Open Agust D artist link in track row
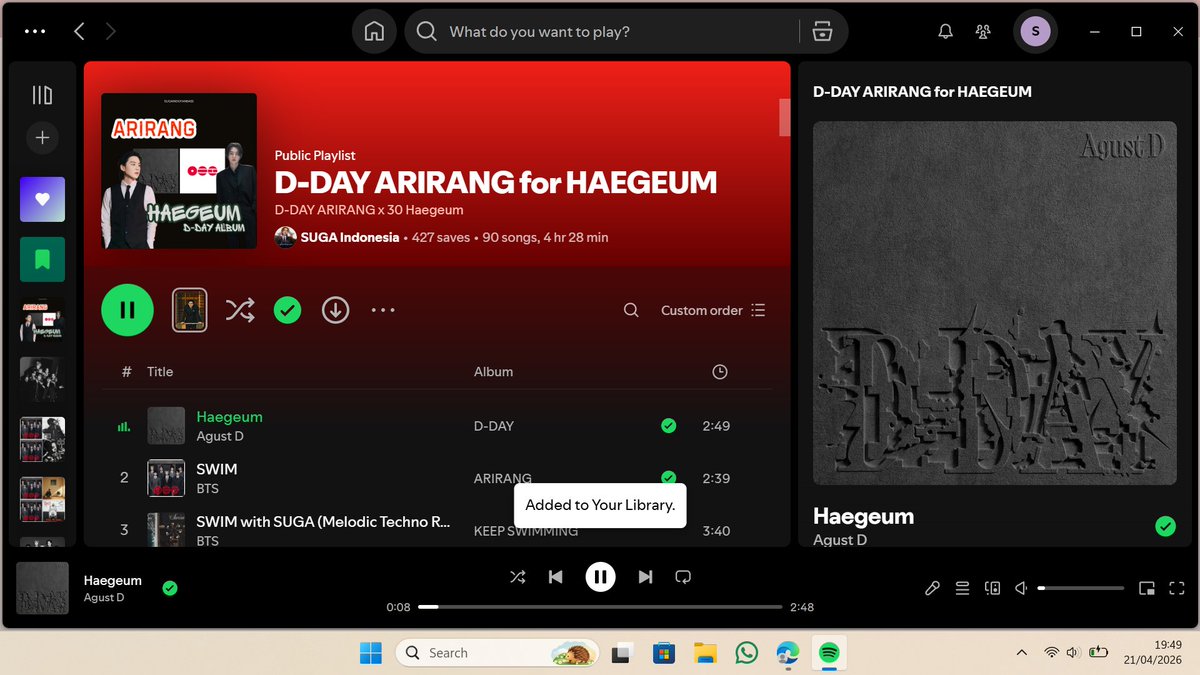Screen dimensions: 1200x675 (x=220, y=437)
